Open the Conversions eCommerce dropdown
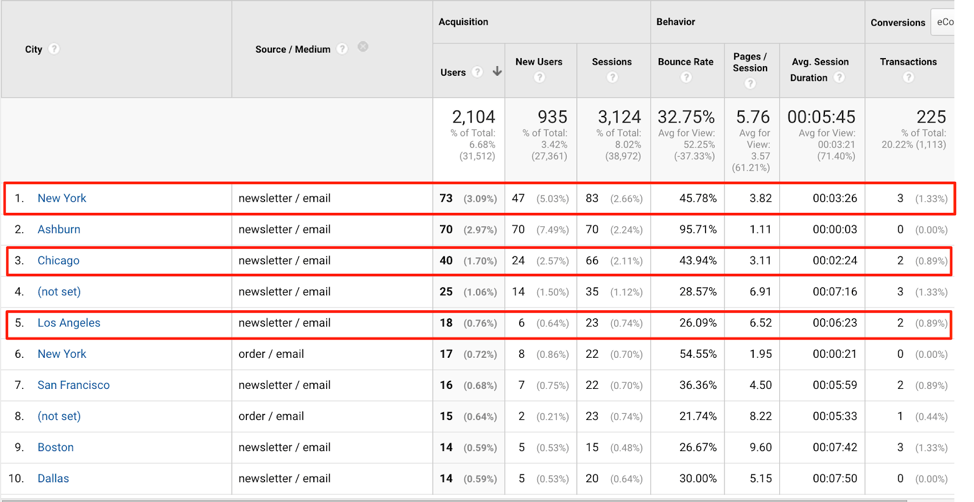The width and height of the screenshot is (974, 502). (942, 22)
